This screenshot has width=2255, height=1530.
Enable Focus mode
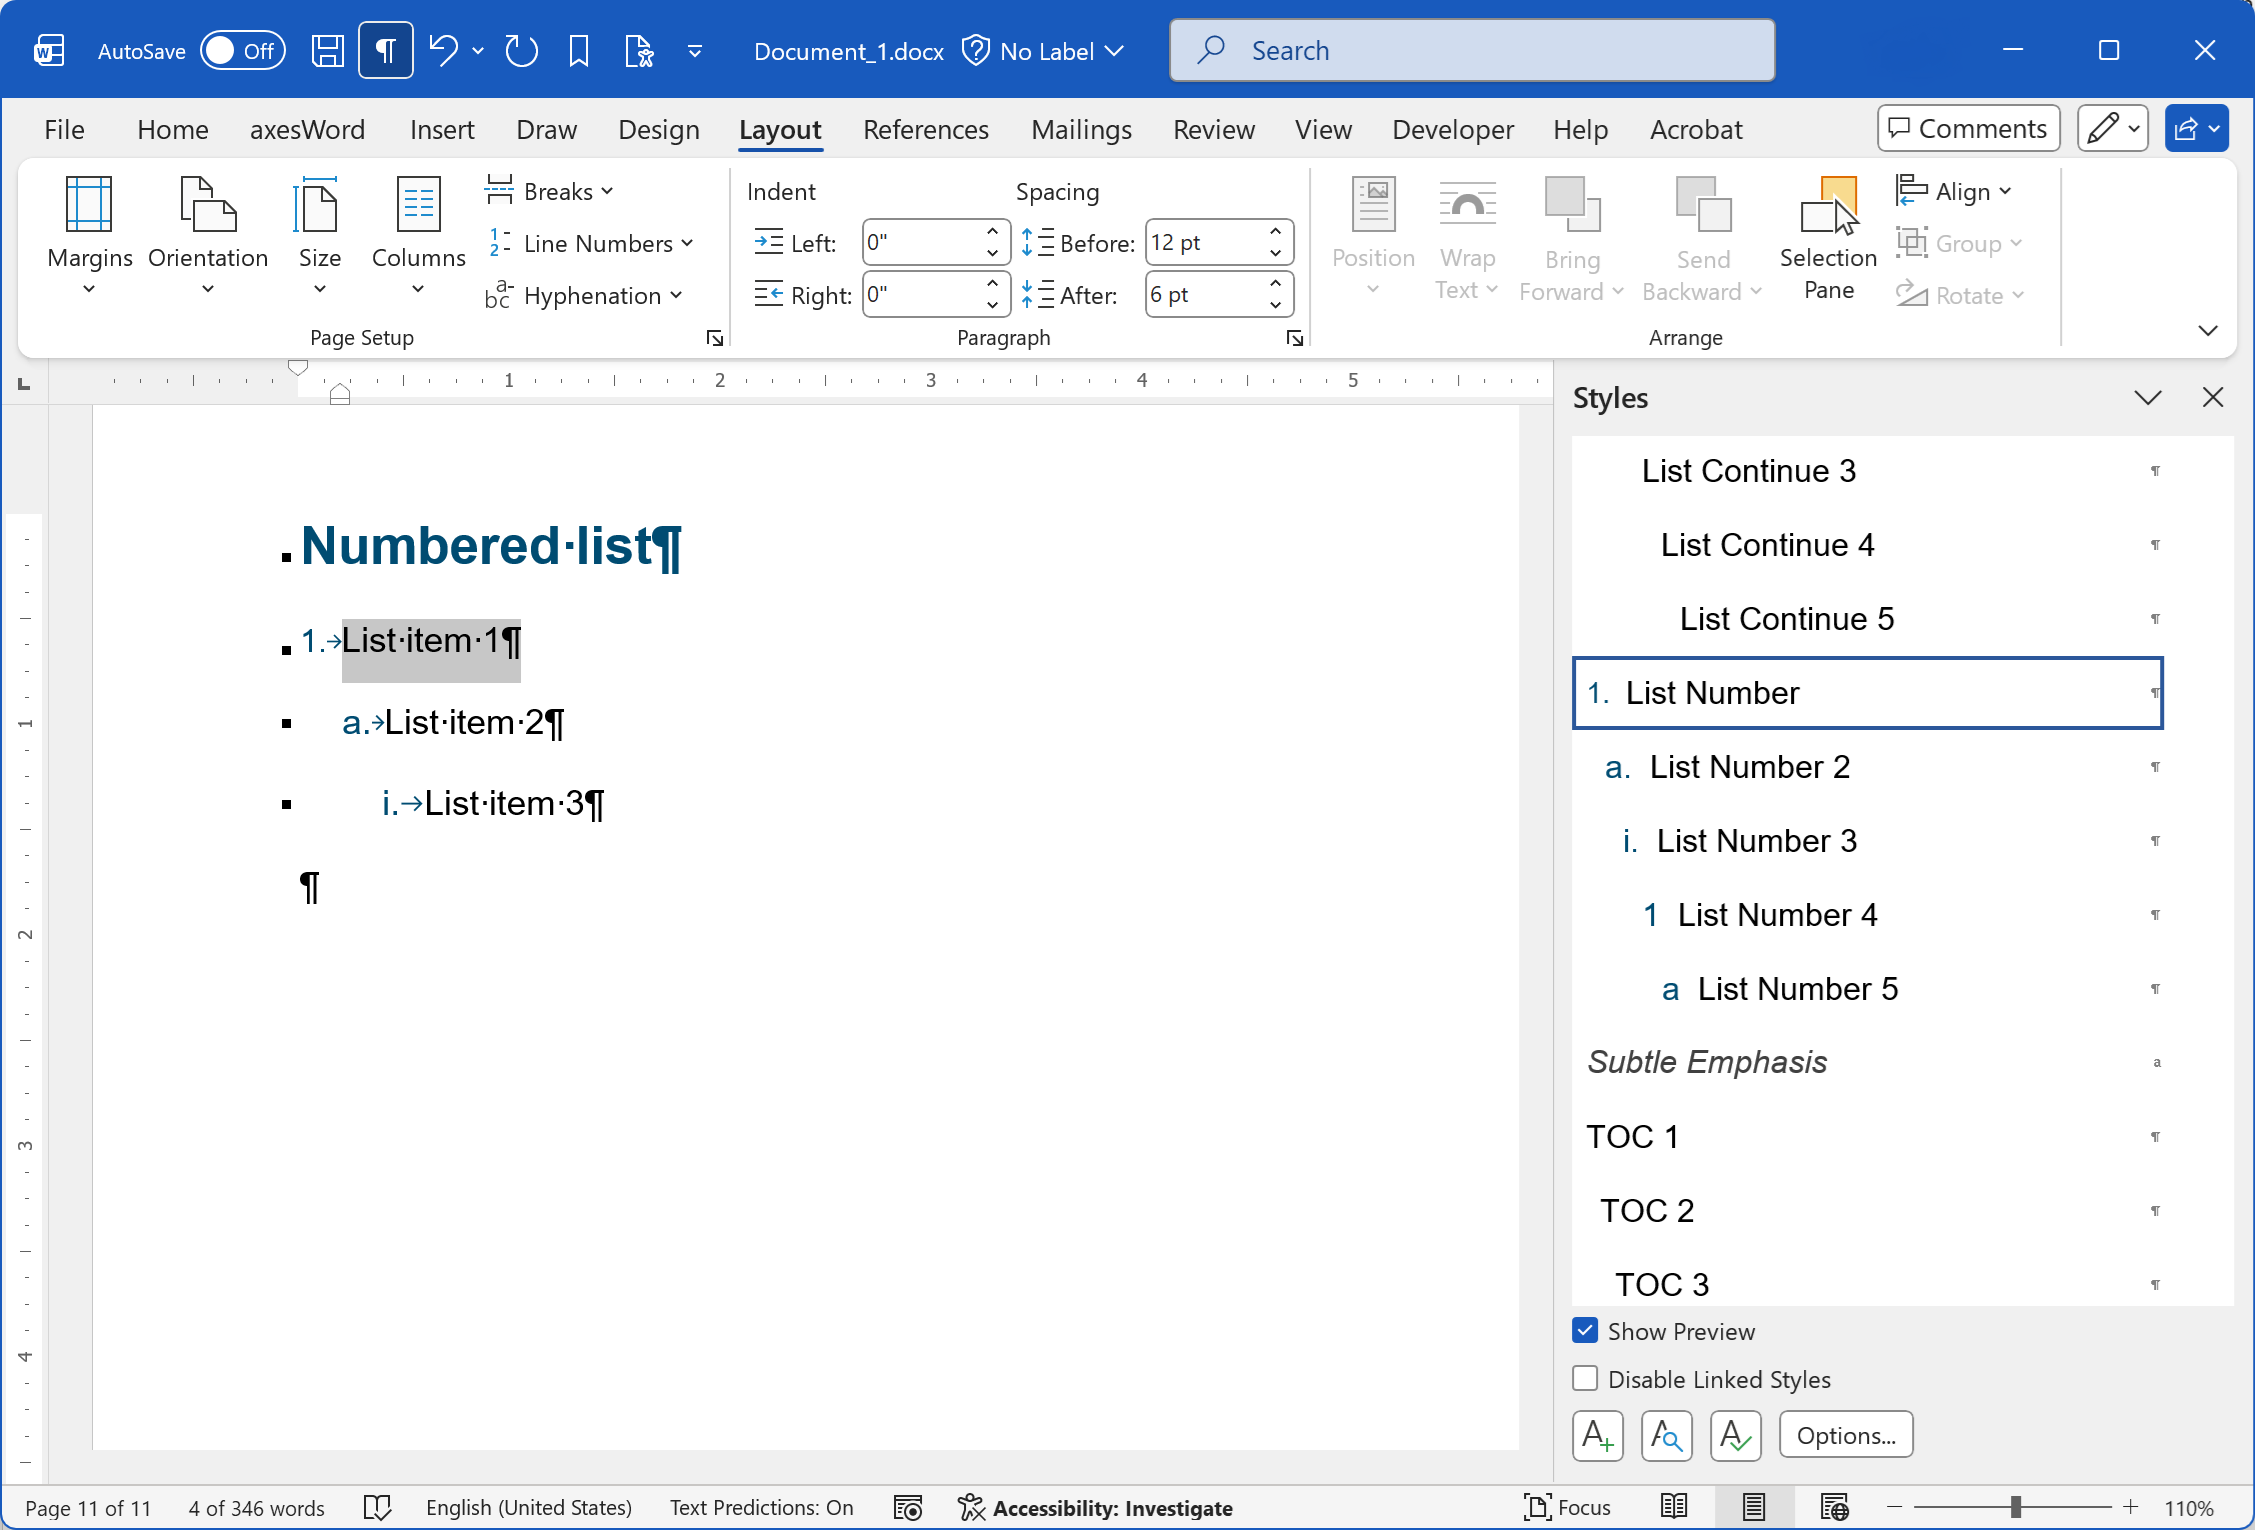pyautogui.click(x=1567, y=1508)
